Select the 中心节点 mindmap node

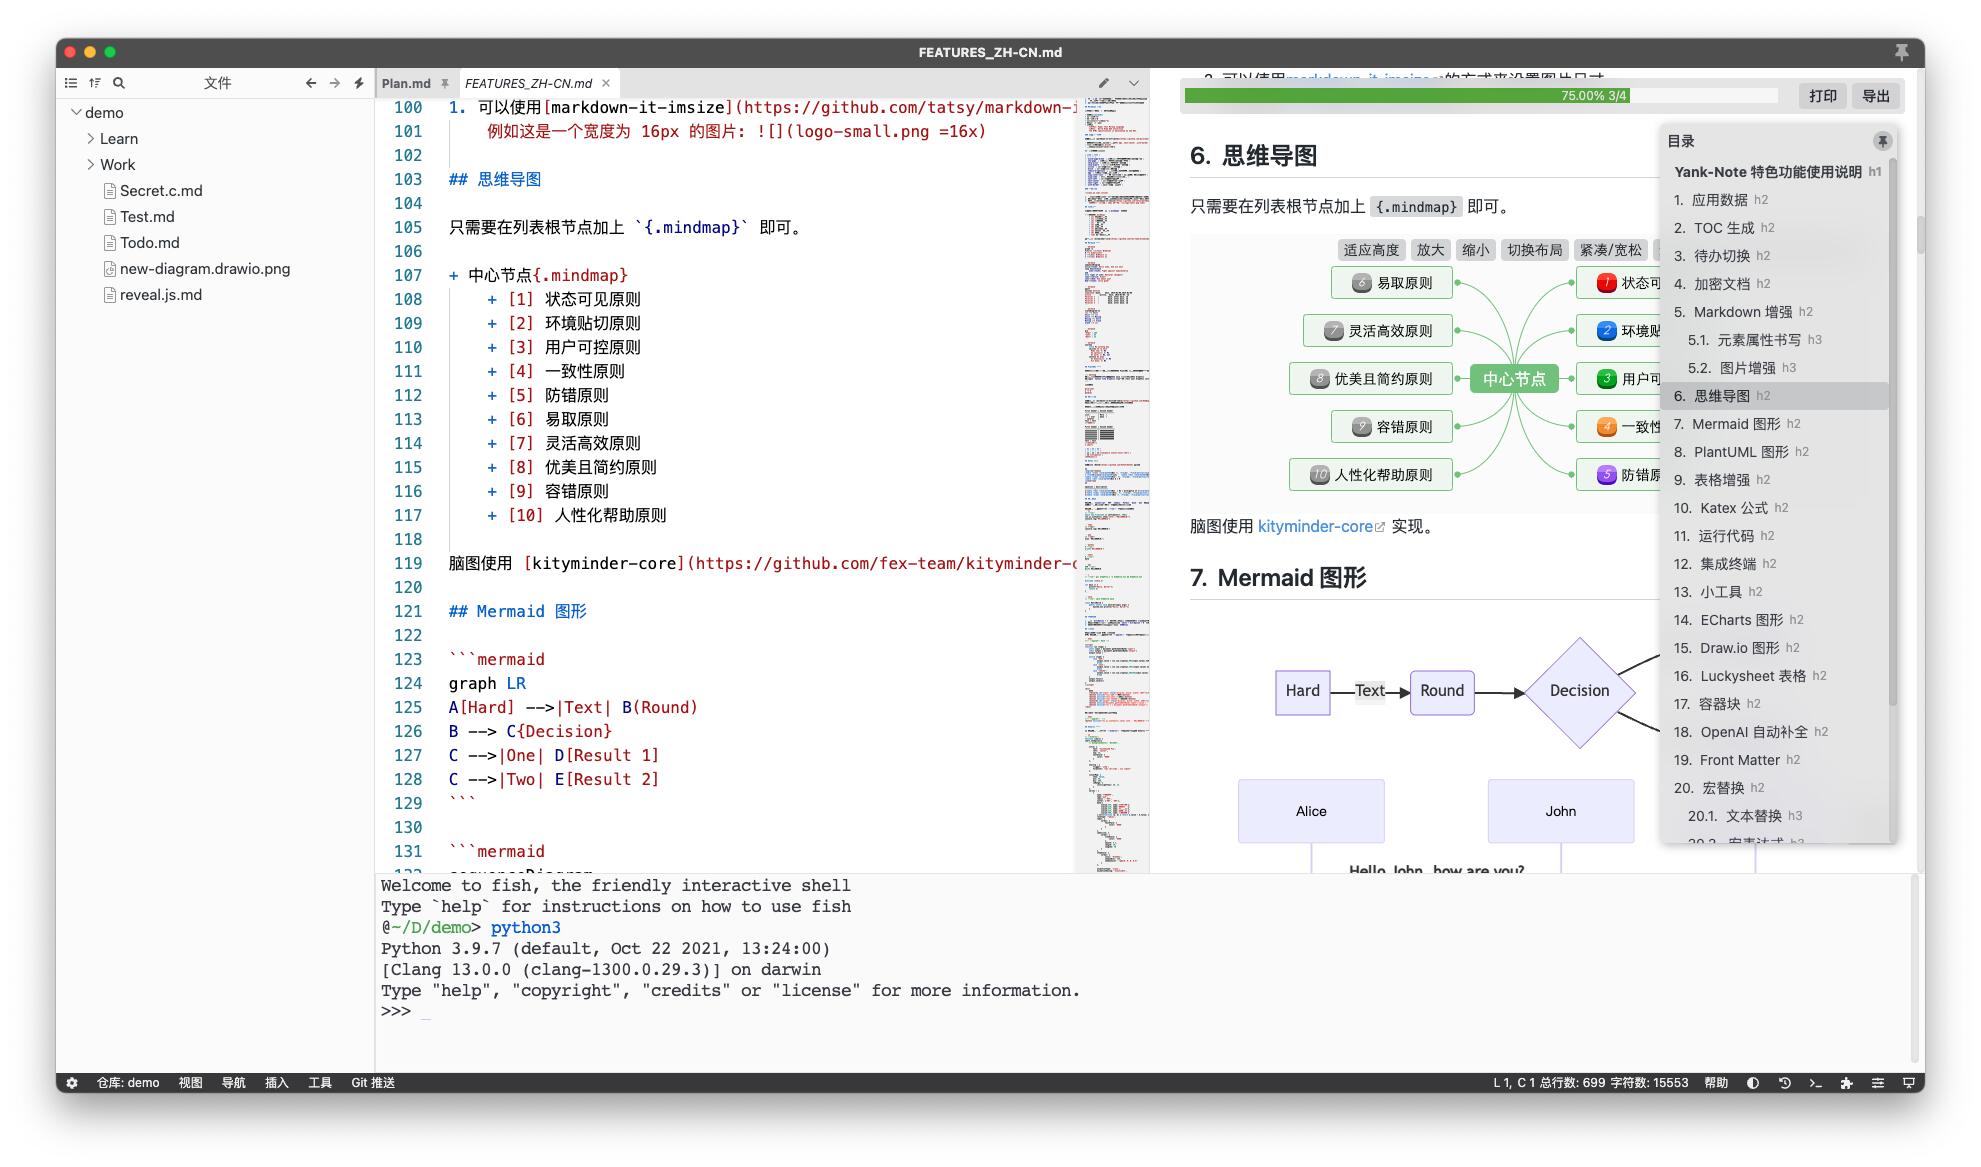click(x=1514, y=379)
